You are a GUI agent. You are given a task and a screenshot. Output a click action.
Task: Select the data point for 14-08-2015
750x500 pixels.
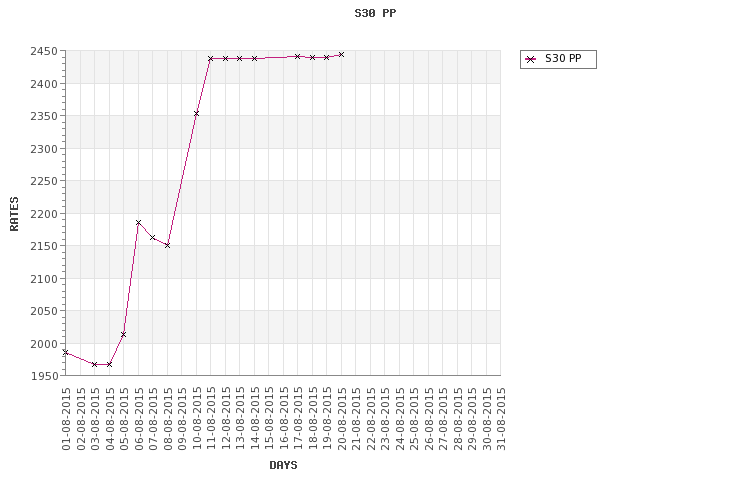pyautogui.click(x=254, y=58)
